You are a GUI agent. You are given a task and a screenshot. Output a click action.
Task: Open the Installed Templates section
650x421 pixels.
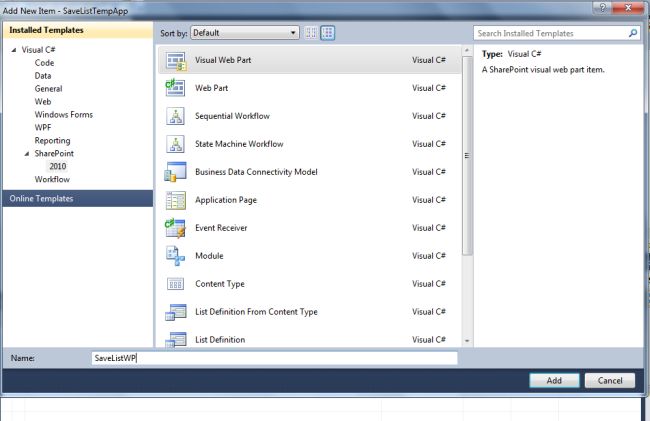pyautogui.click(x=78, y=30)
